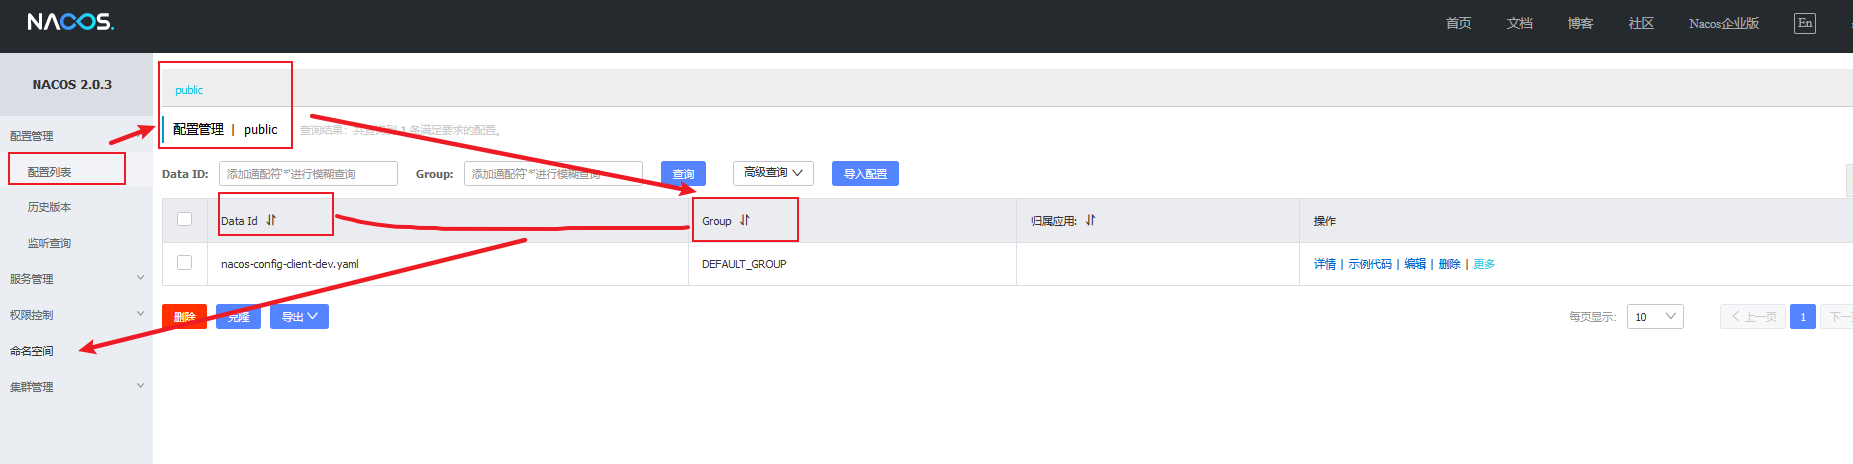Sort the table by Group column
The image size is (1853, 464).
(744, 220)
